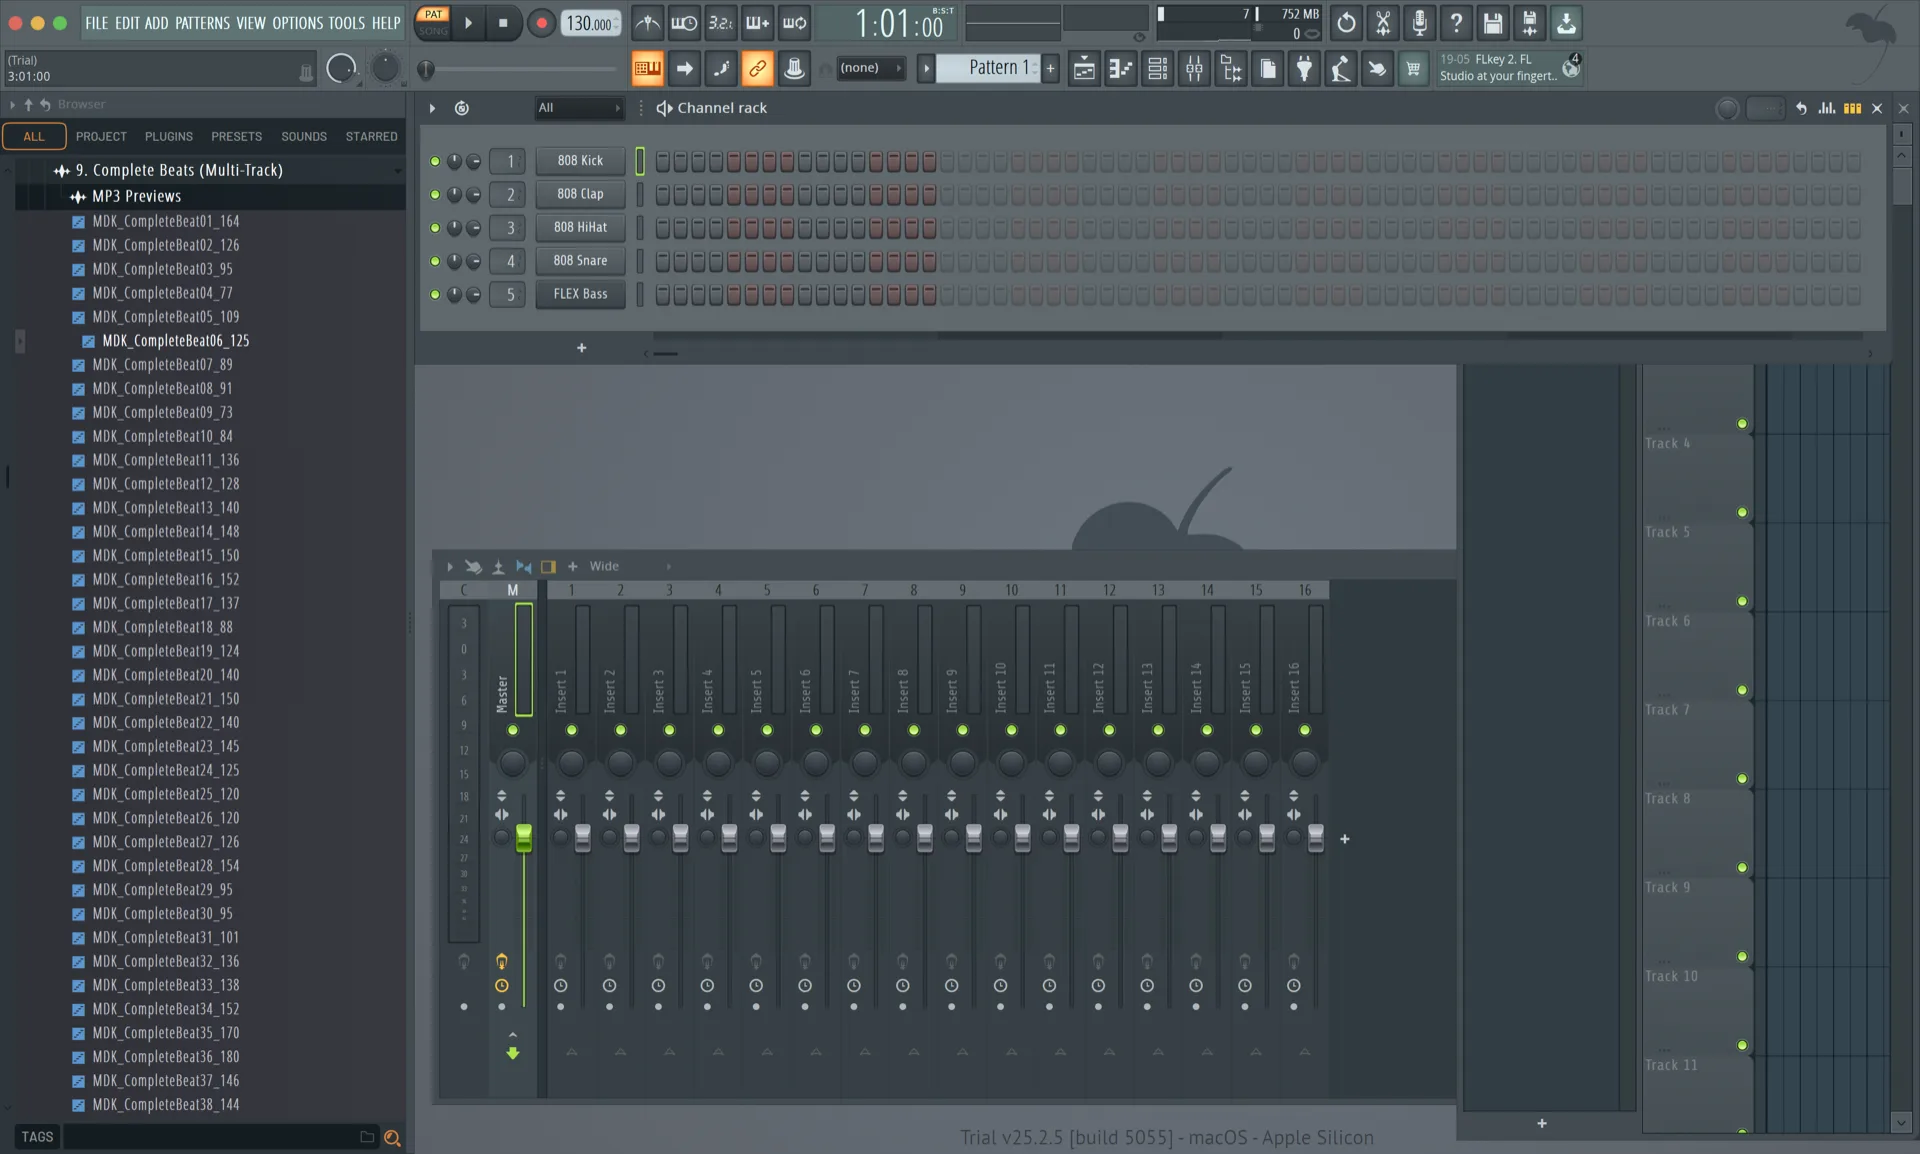Toggle mixer view waveforms icon

pos(524,566)
